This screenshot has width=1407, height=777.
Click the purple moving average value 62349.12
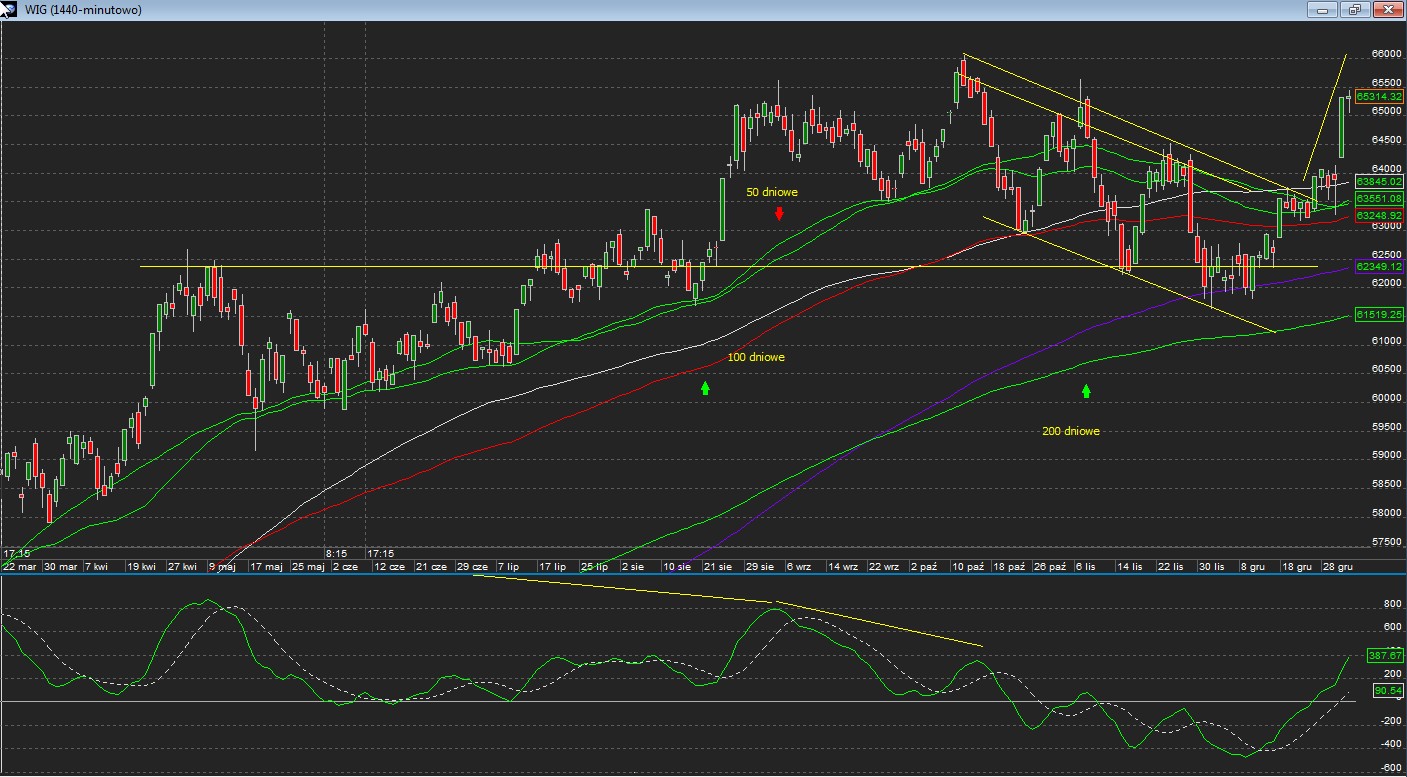[1379, 267]
